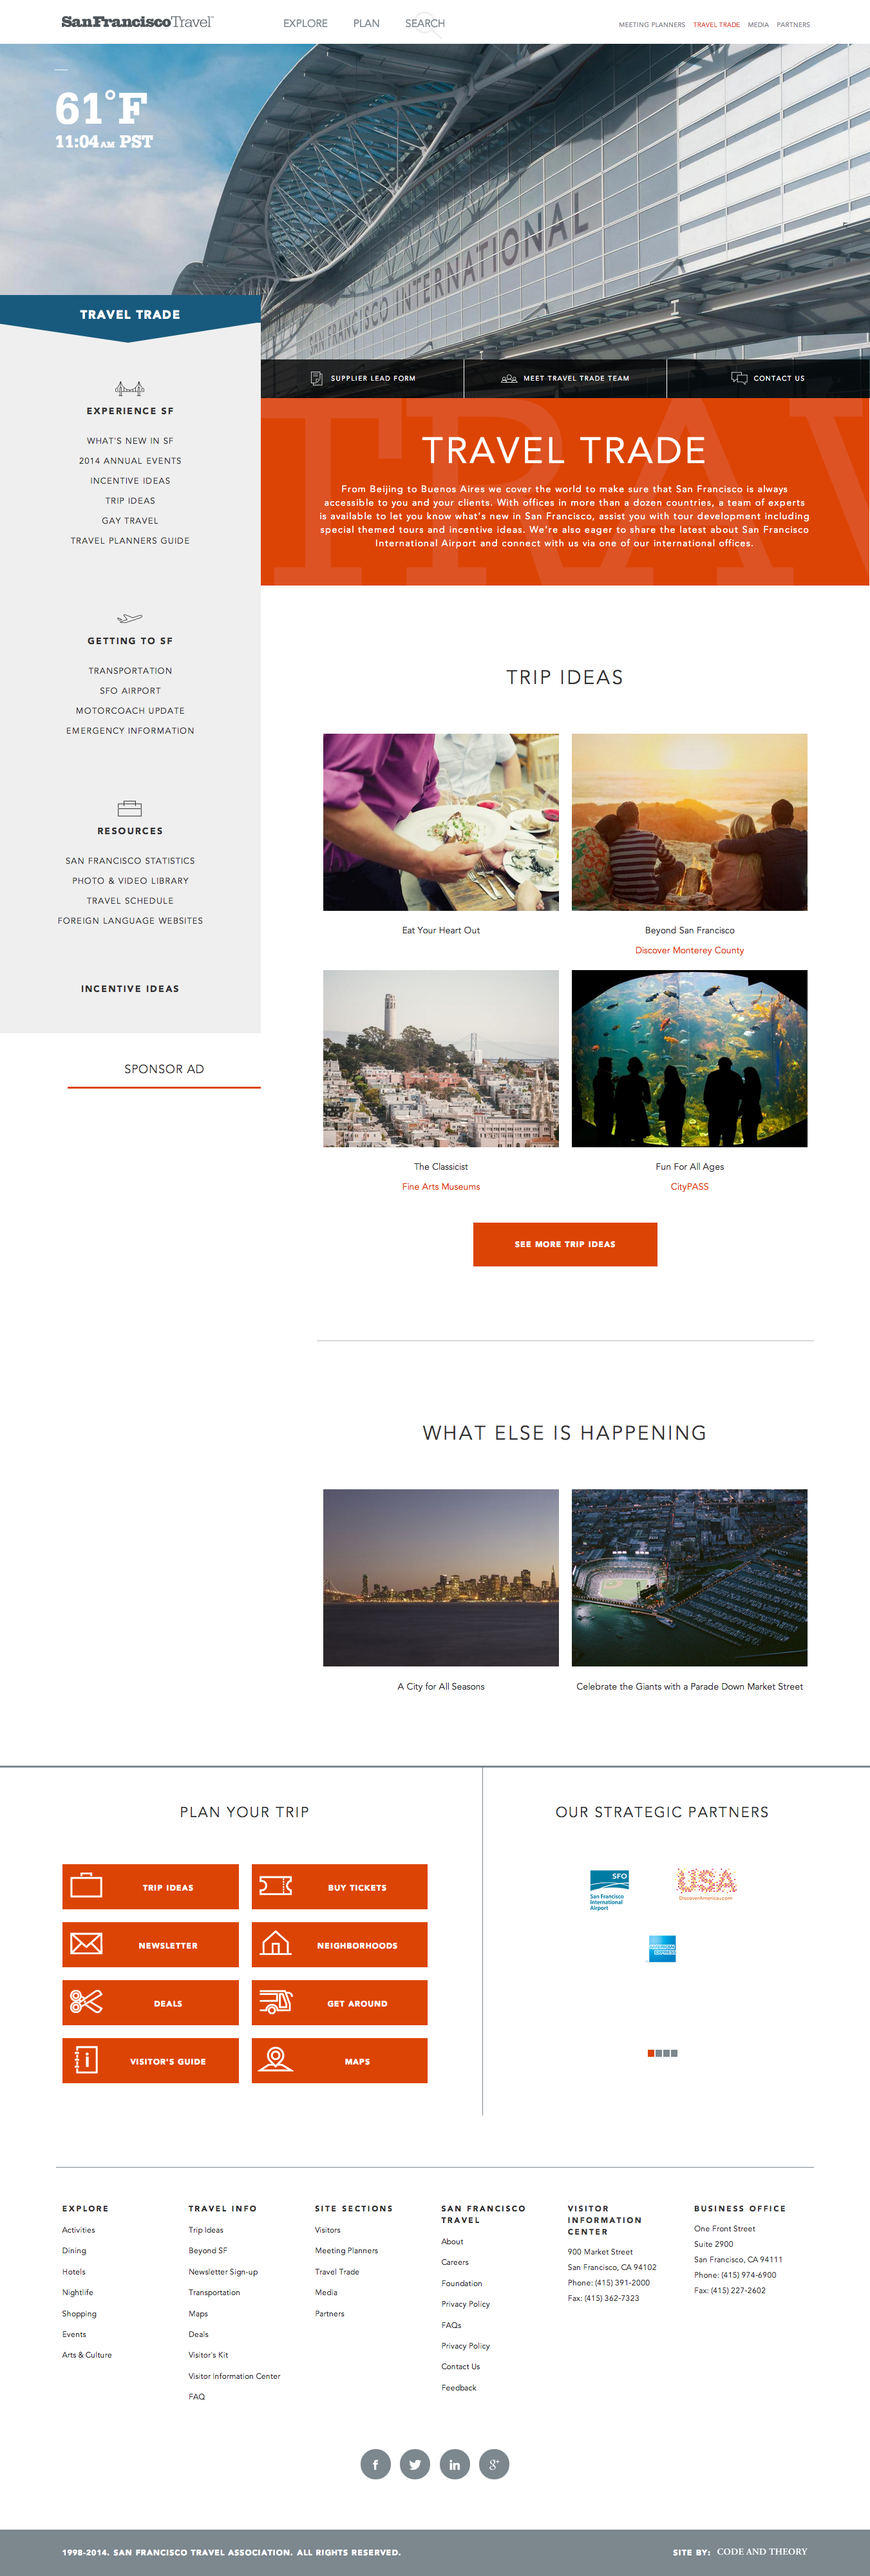
Task: Open Google Plus social icon in footer
Action: coord(494,2464)
